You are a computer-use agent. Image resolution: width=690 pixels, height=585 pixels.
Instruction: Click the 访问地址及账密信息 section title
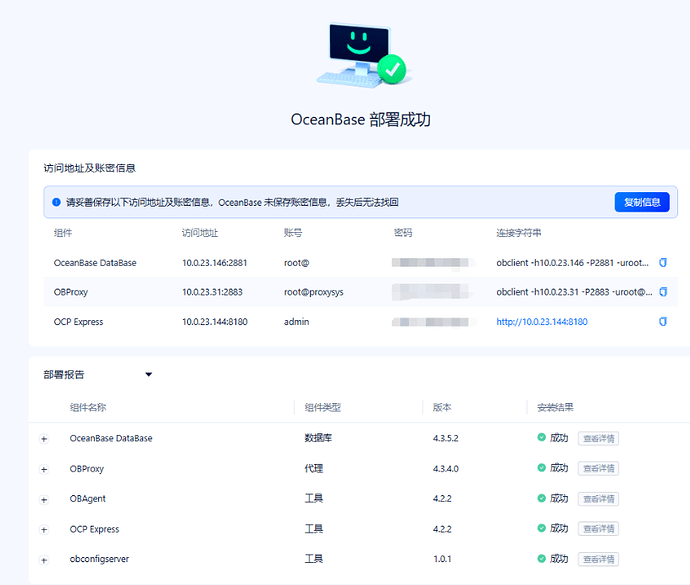89,168
